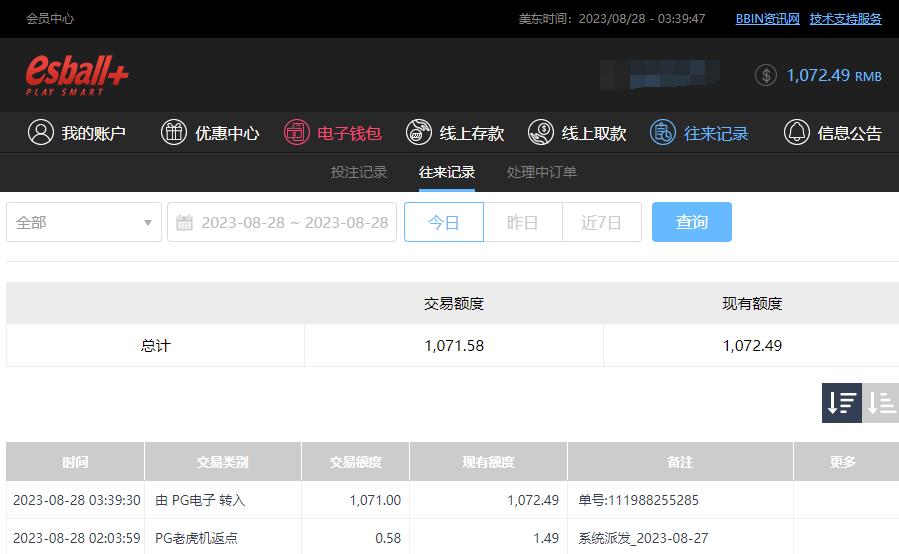The image size is (899, 554).
Task: Click the 2023-08-28 02:03:59 time cell
Action: pyautogui.click(x=76, y=538)
